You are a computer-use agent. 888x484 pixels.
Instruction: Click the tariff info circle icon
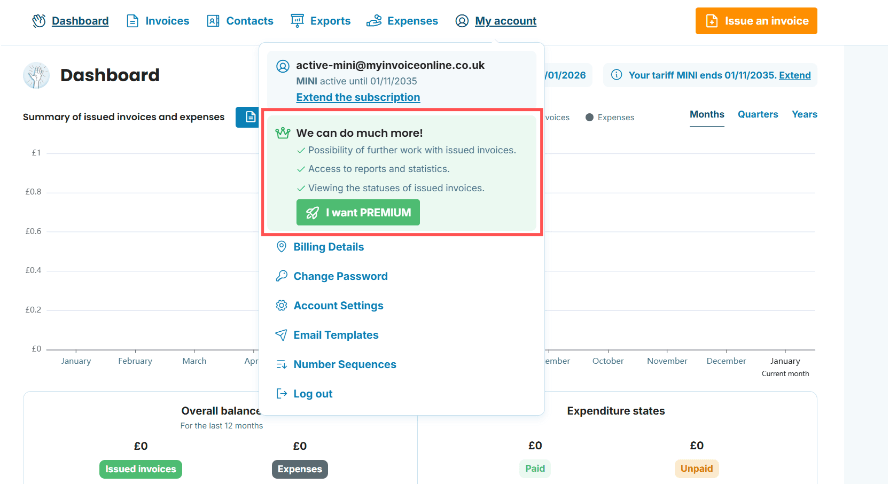(616, 75)
